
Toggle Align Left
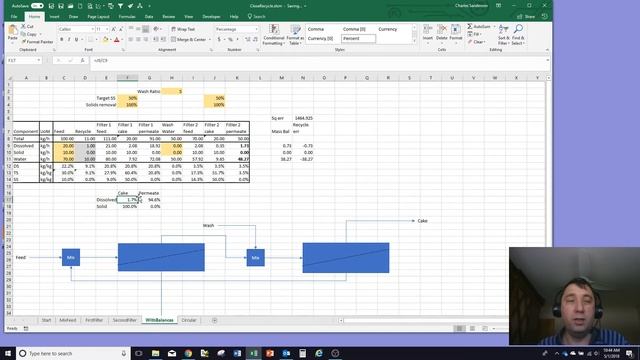[x=131, y=40]
